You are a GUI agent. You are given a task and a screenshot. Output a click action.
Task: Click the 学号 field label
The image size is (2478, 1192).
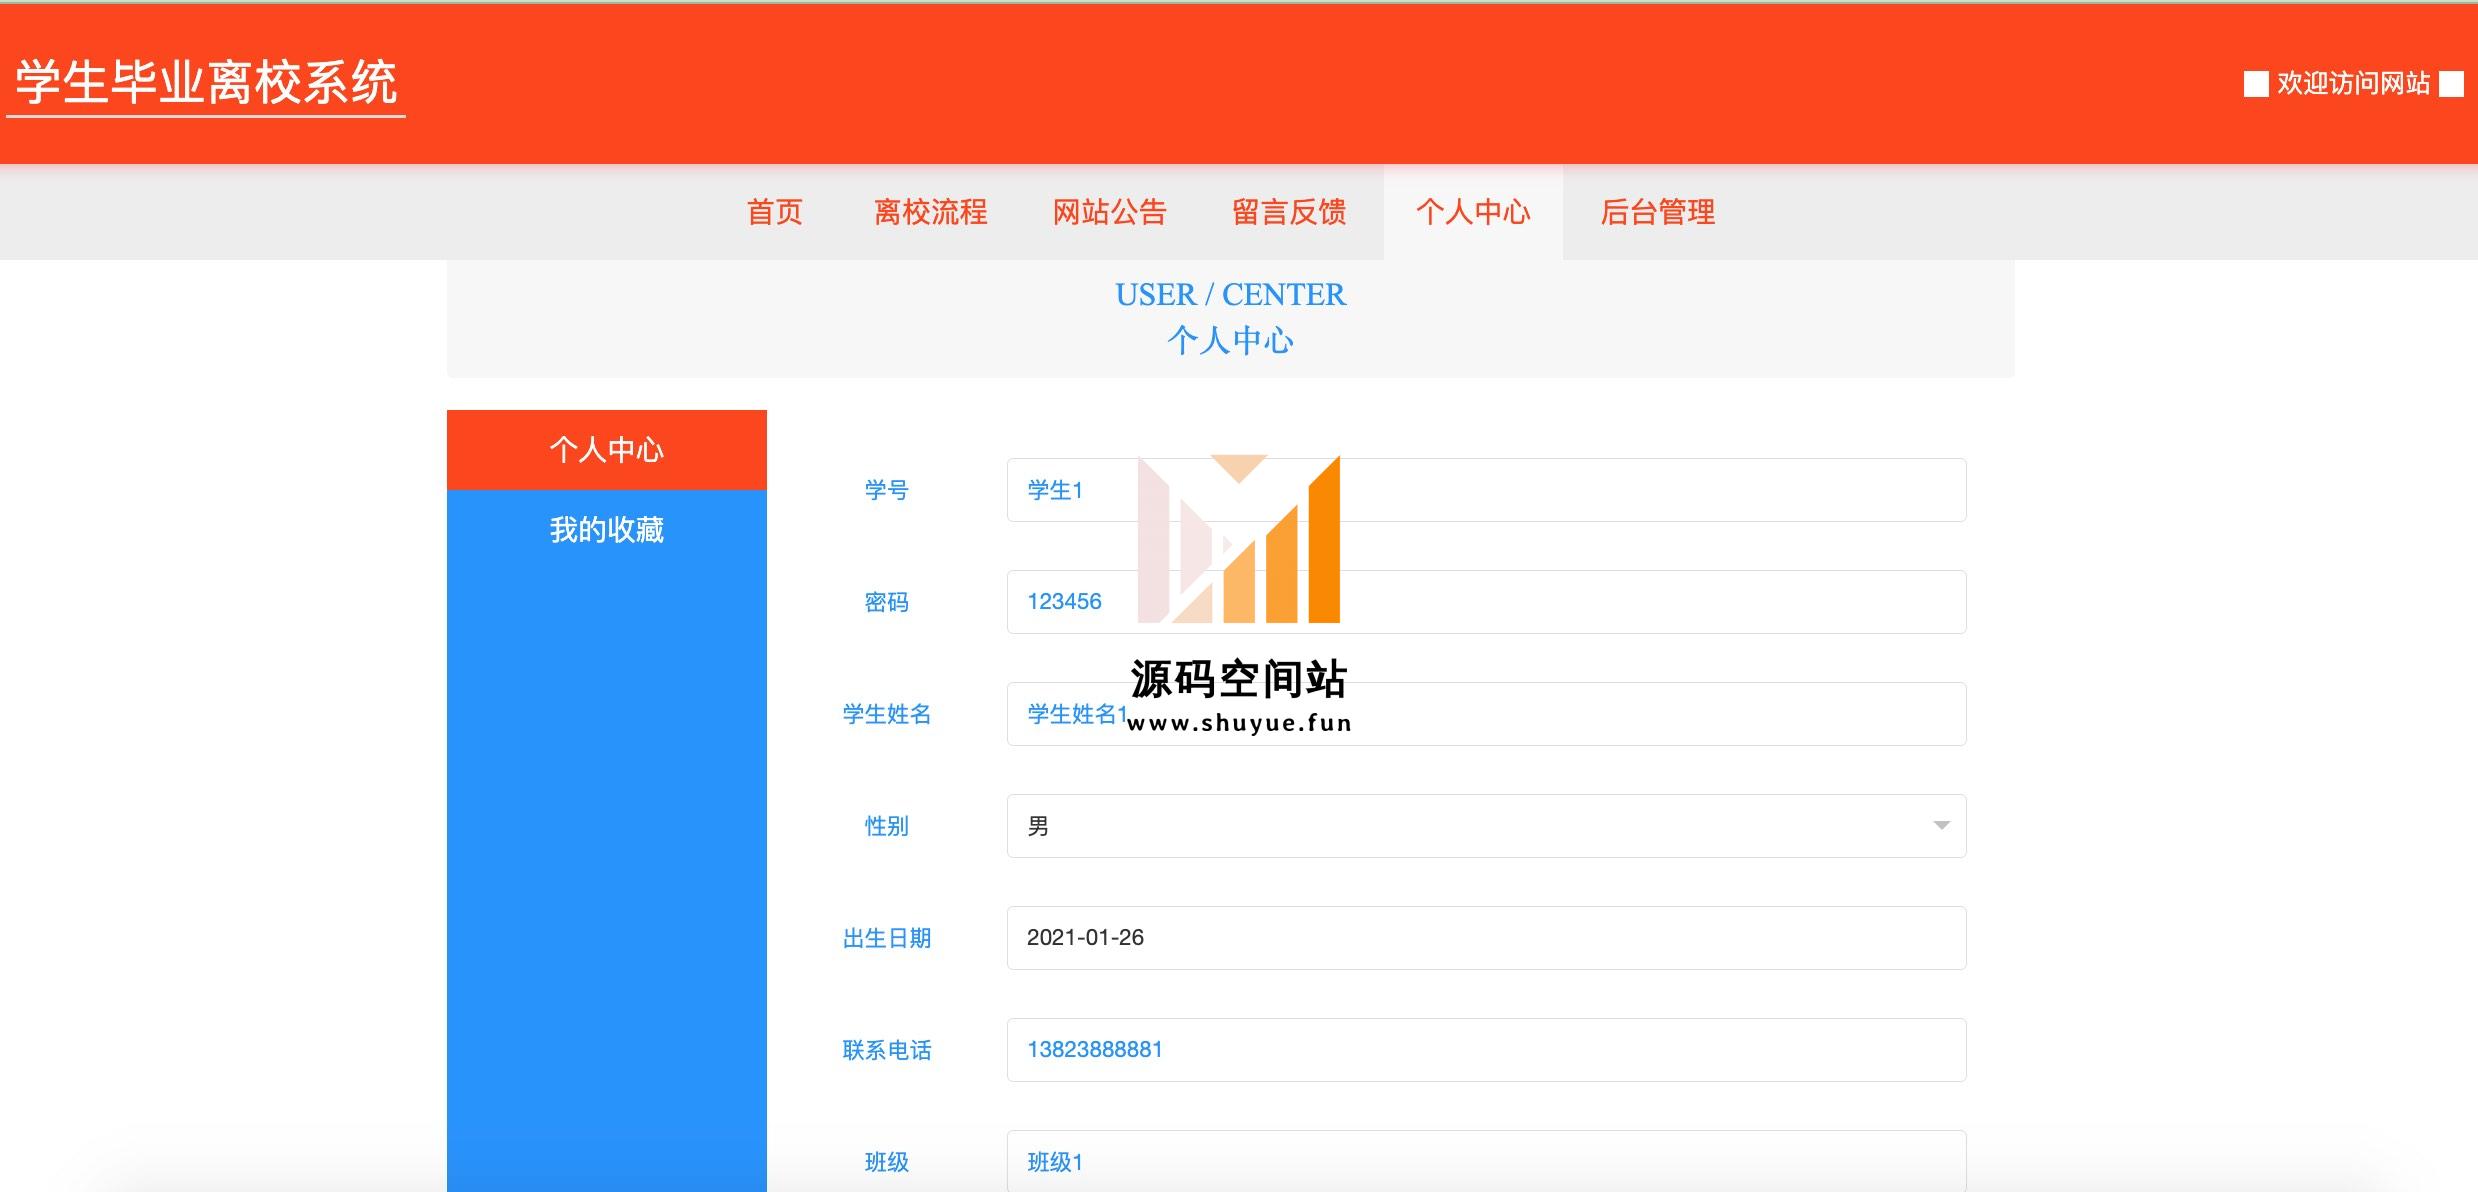click(886, 490)
